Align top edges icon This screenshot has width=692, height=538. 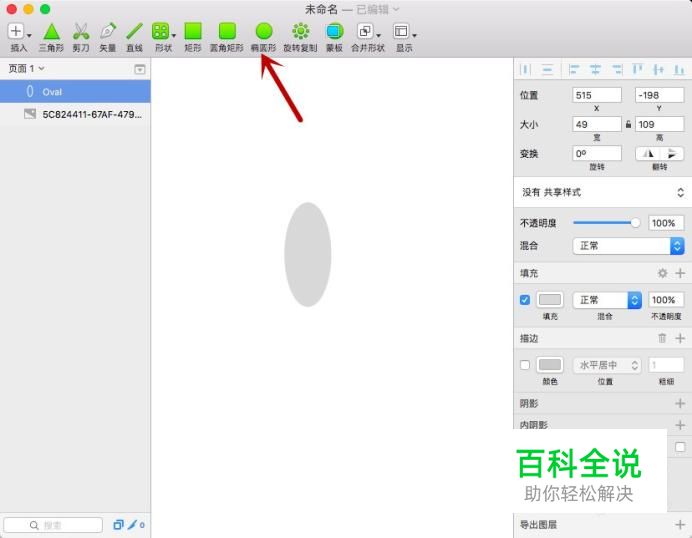[x=638, y=69]
